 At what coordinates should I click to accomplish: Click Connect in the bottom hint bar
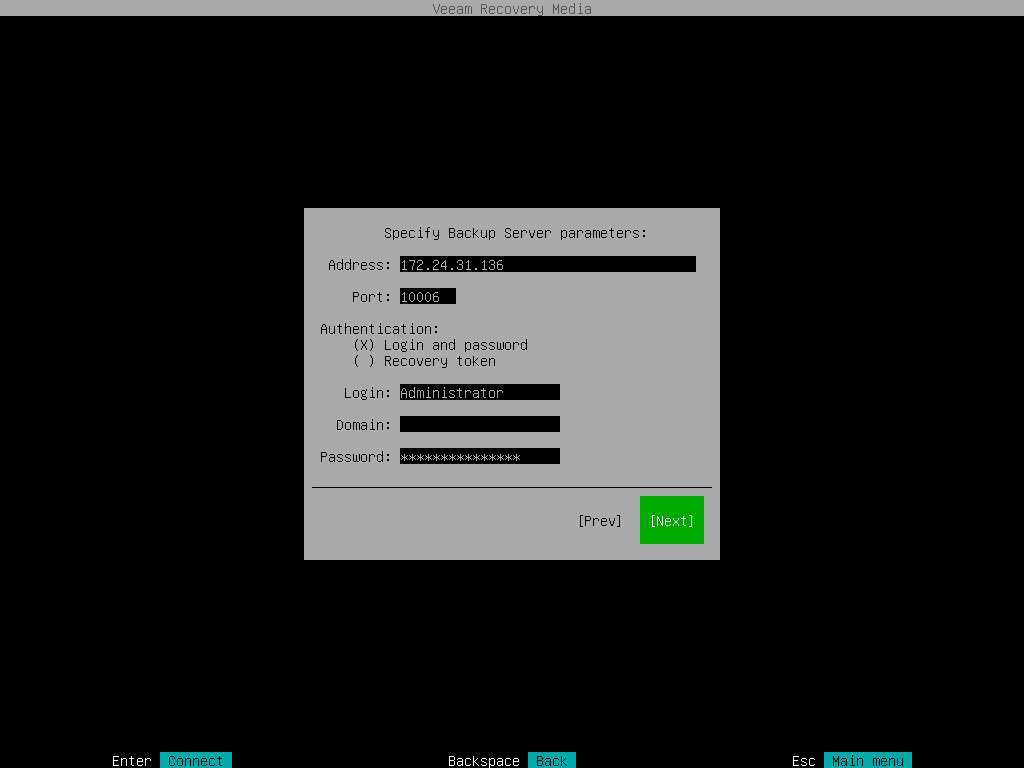pyautogui.click(x=195, y=760)
